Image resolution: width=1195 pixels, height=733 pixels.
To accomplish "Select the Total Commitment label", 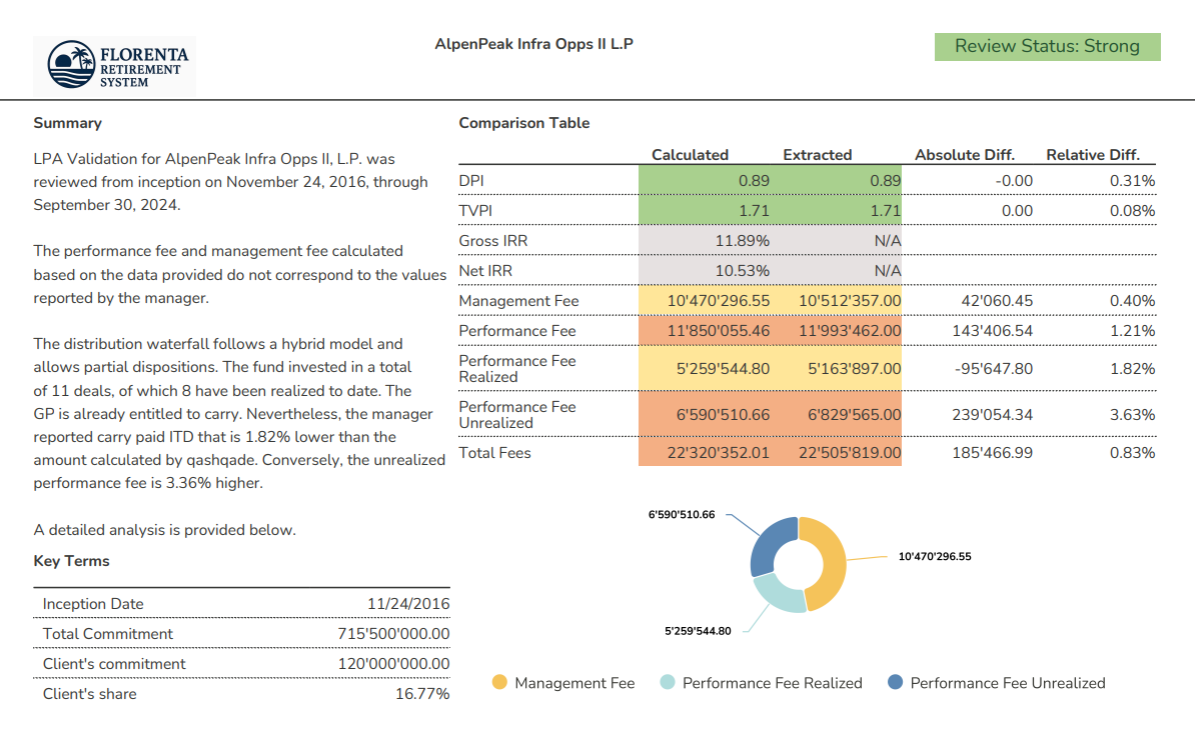I will coord(107,634).
